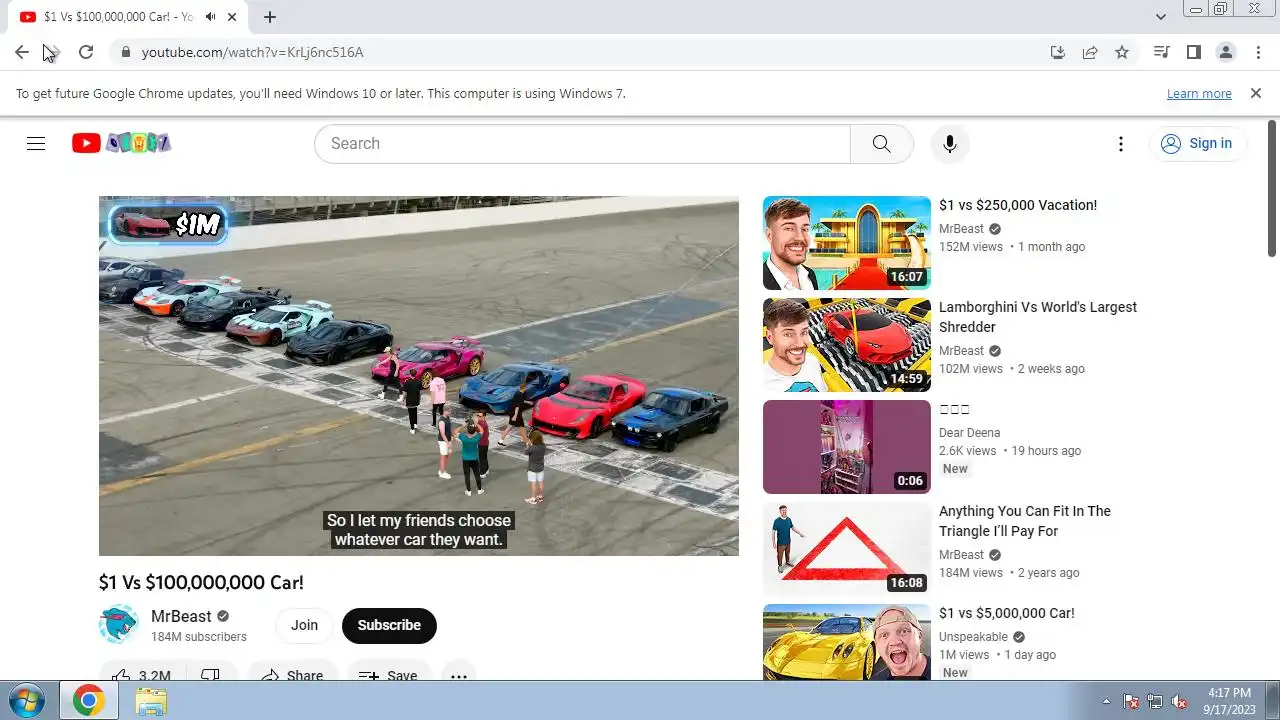This screenshot has width=1280, height=720.
Task: Open the tab search chevron
Action: pos(1161,17)
